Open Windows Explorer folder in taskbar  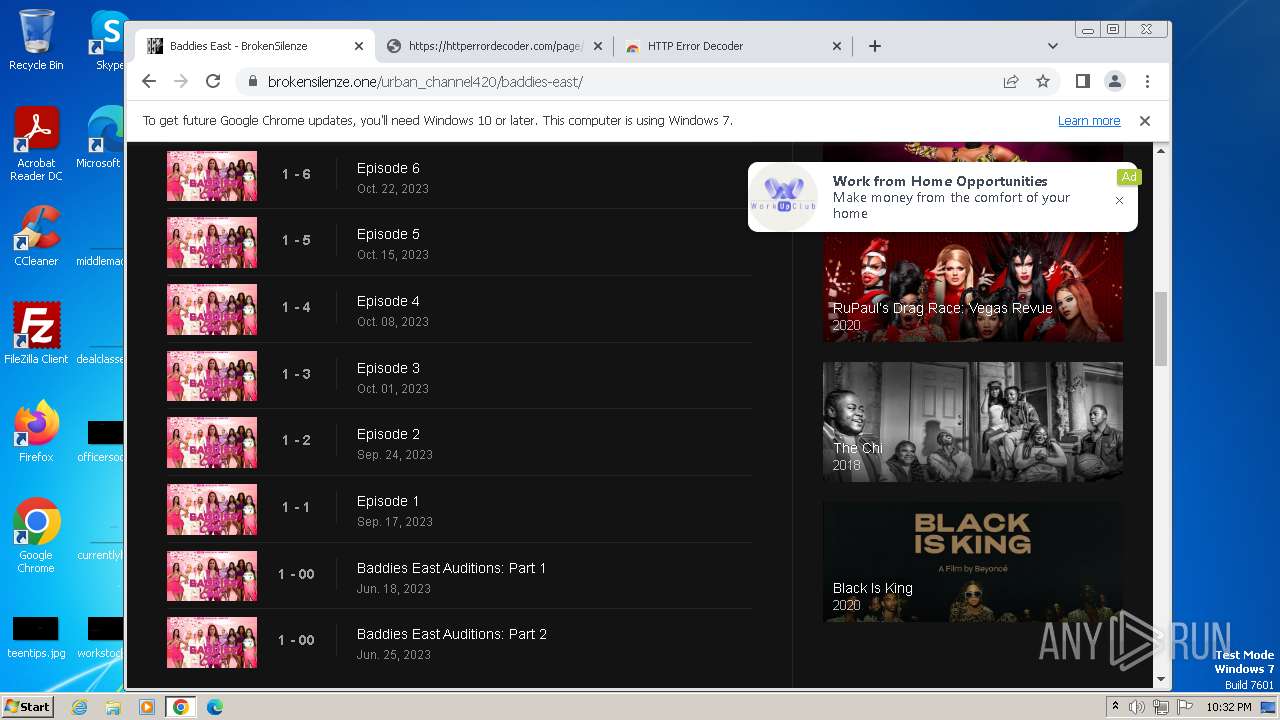[113, 707]
